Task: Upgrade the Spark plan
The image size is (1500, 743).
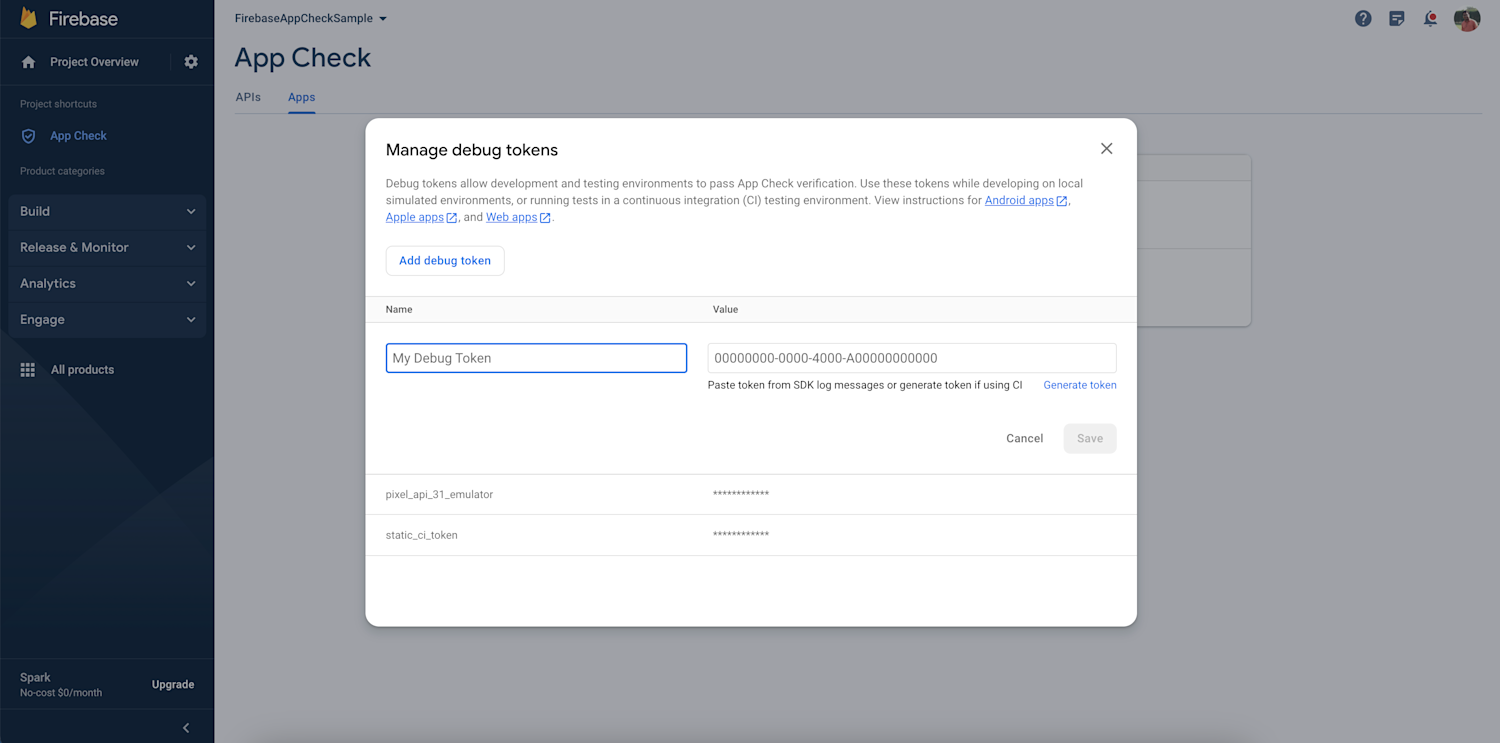Action: click(172, 684)
